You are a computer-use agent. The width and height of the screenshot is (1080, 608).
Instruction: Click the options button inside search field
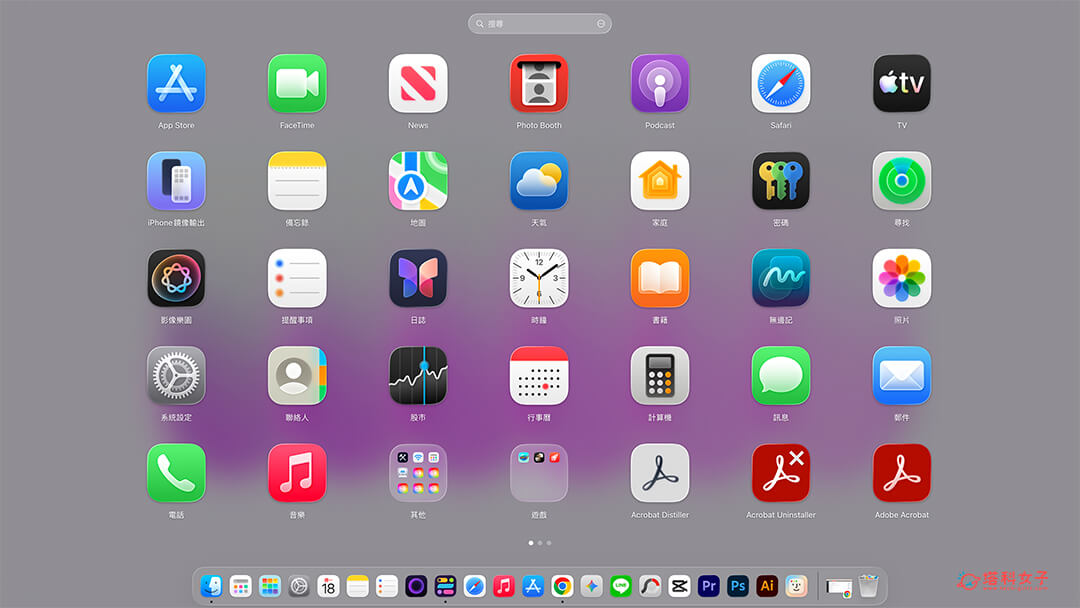[601, 23]
